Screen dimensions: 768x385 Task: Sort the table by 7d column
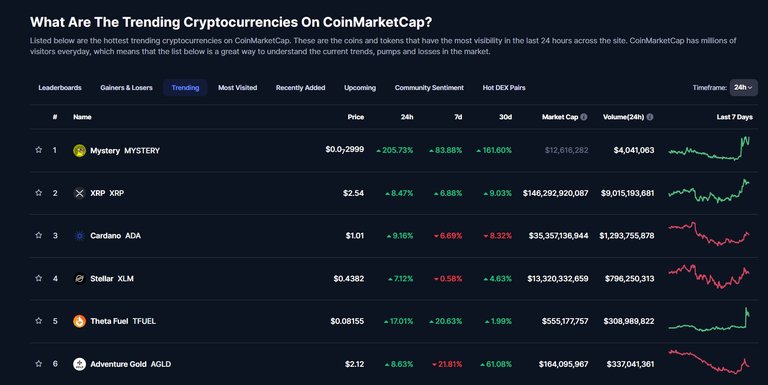(x=458, y=117)
